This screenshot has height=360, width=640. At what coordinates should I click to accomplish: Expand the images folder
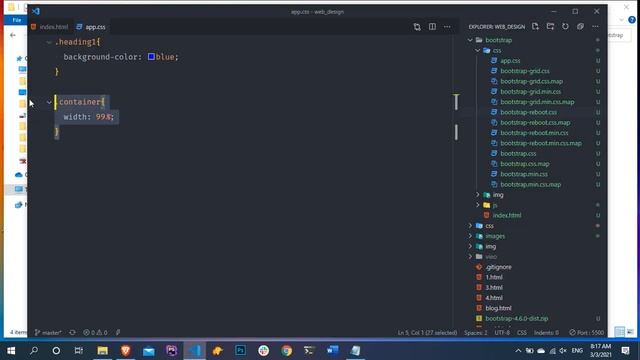(470, 236)
